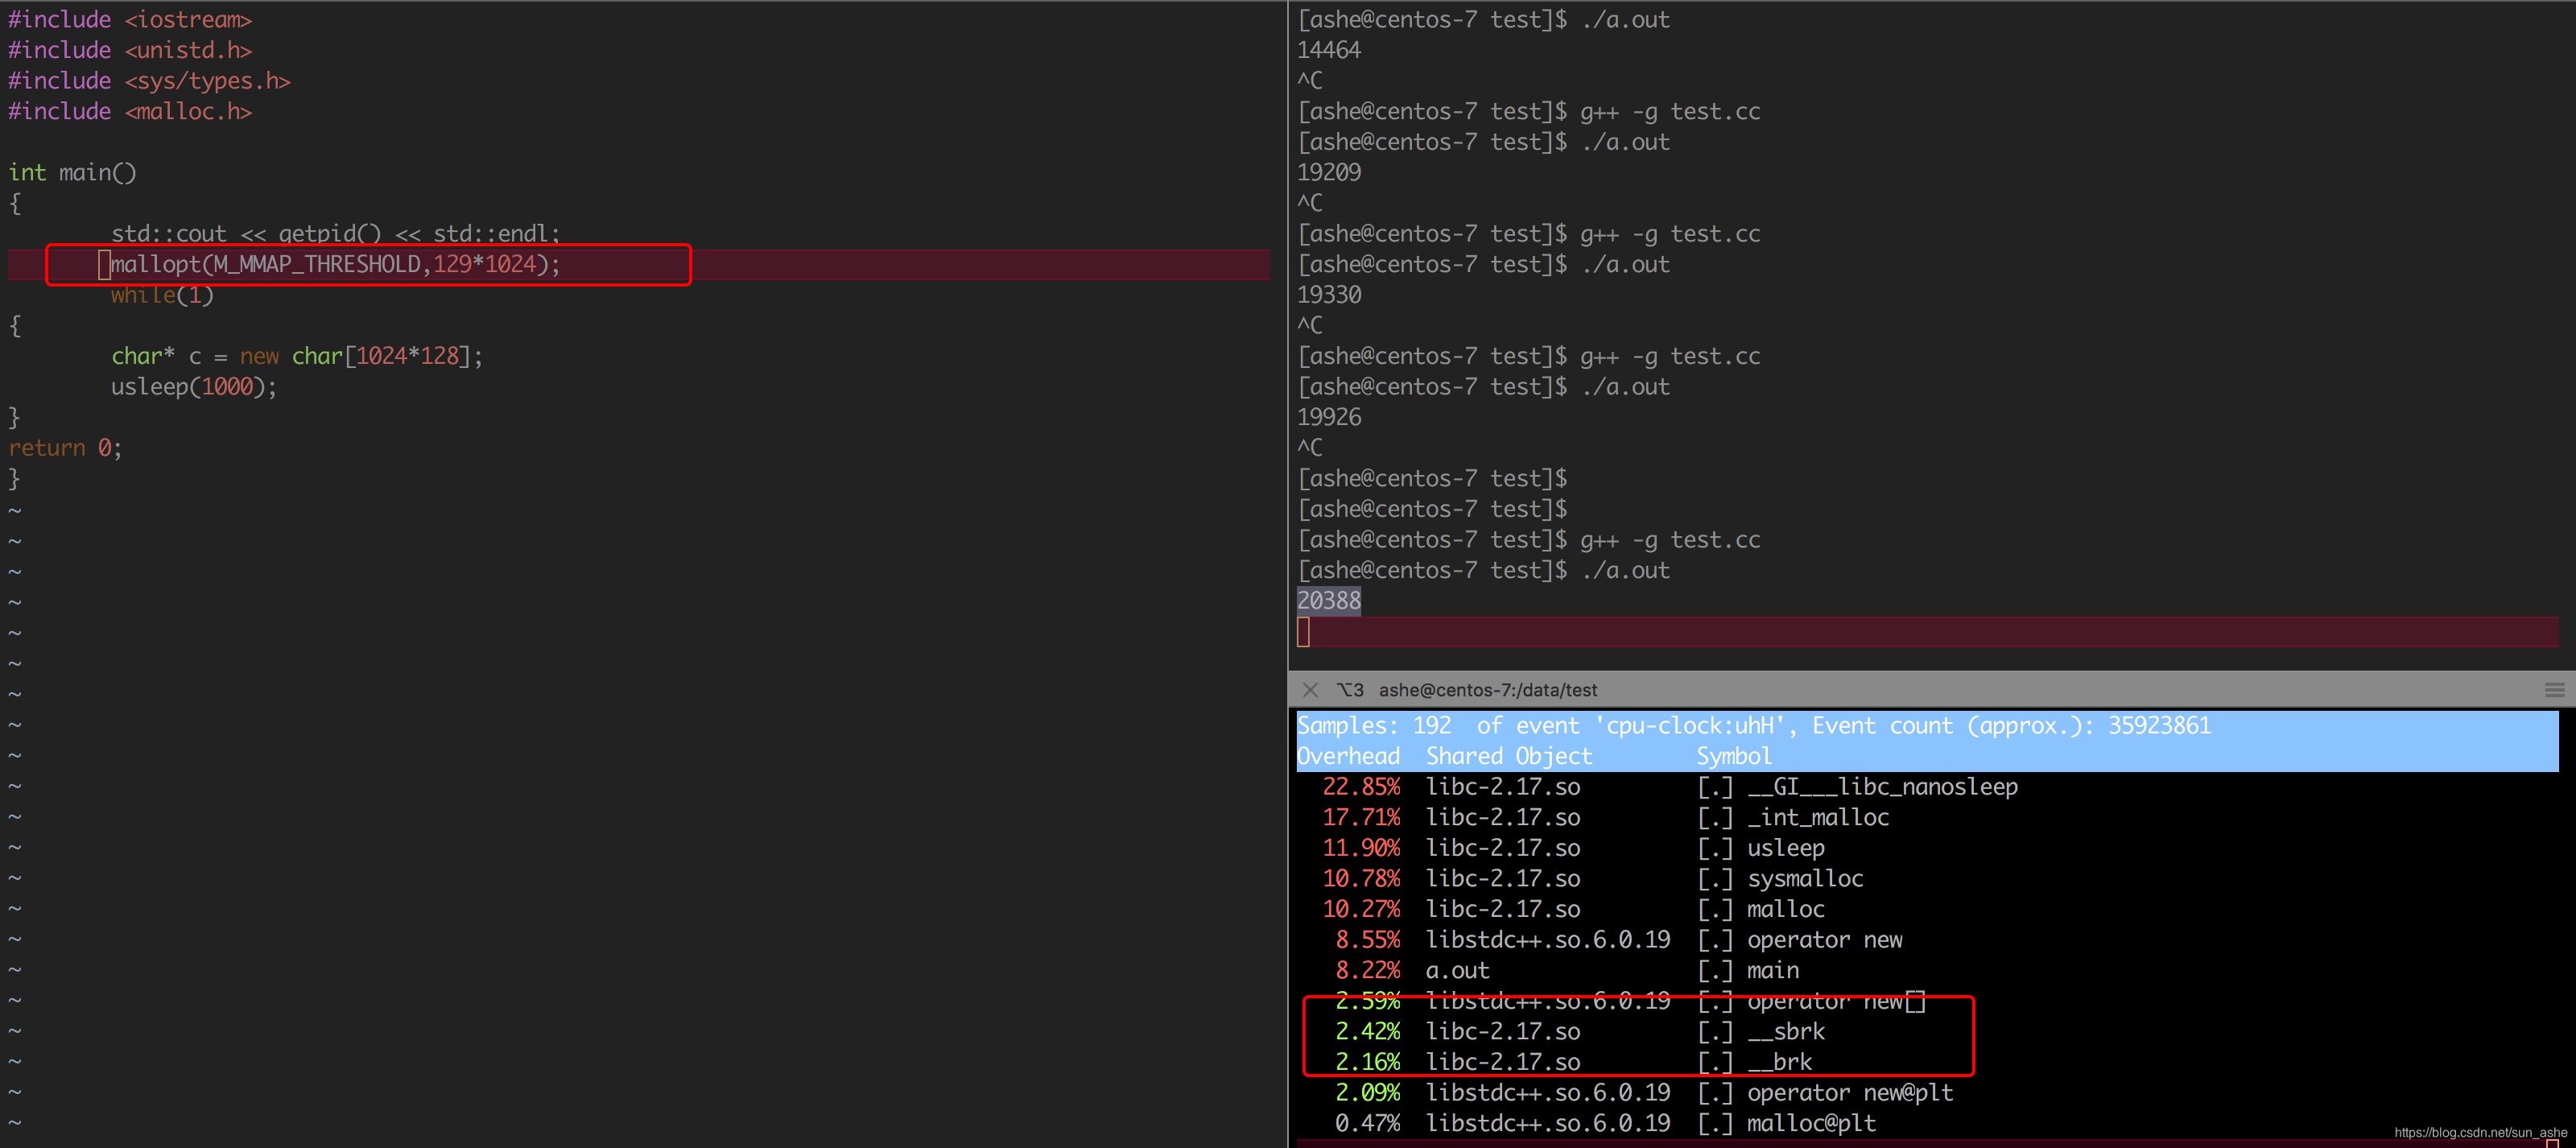Click the PID 19330 output line
Image resolution: width=2576 pixels, height=1148 pixels.
pos(1329,294)
